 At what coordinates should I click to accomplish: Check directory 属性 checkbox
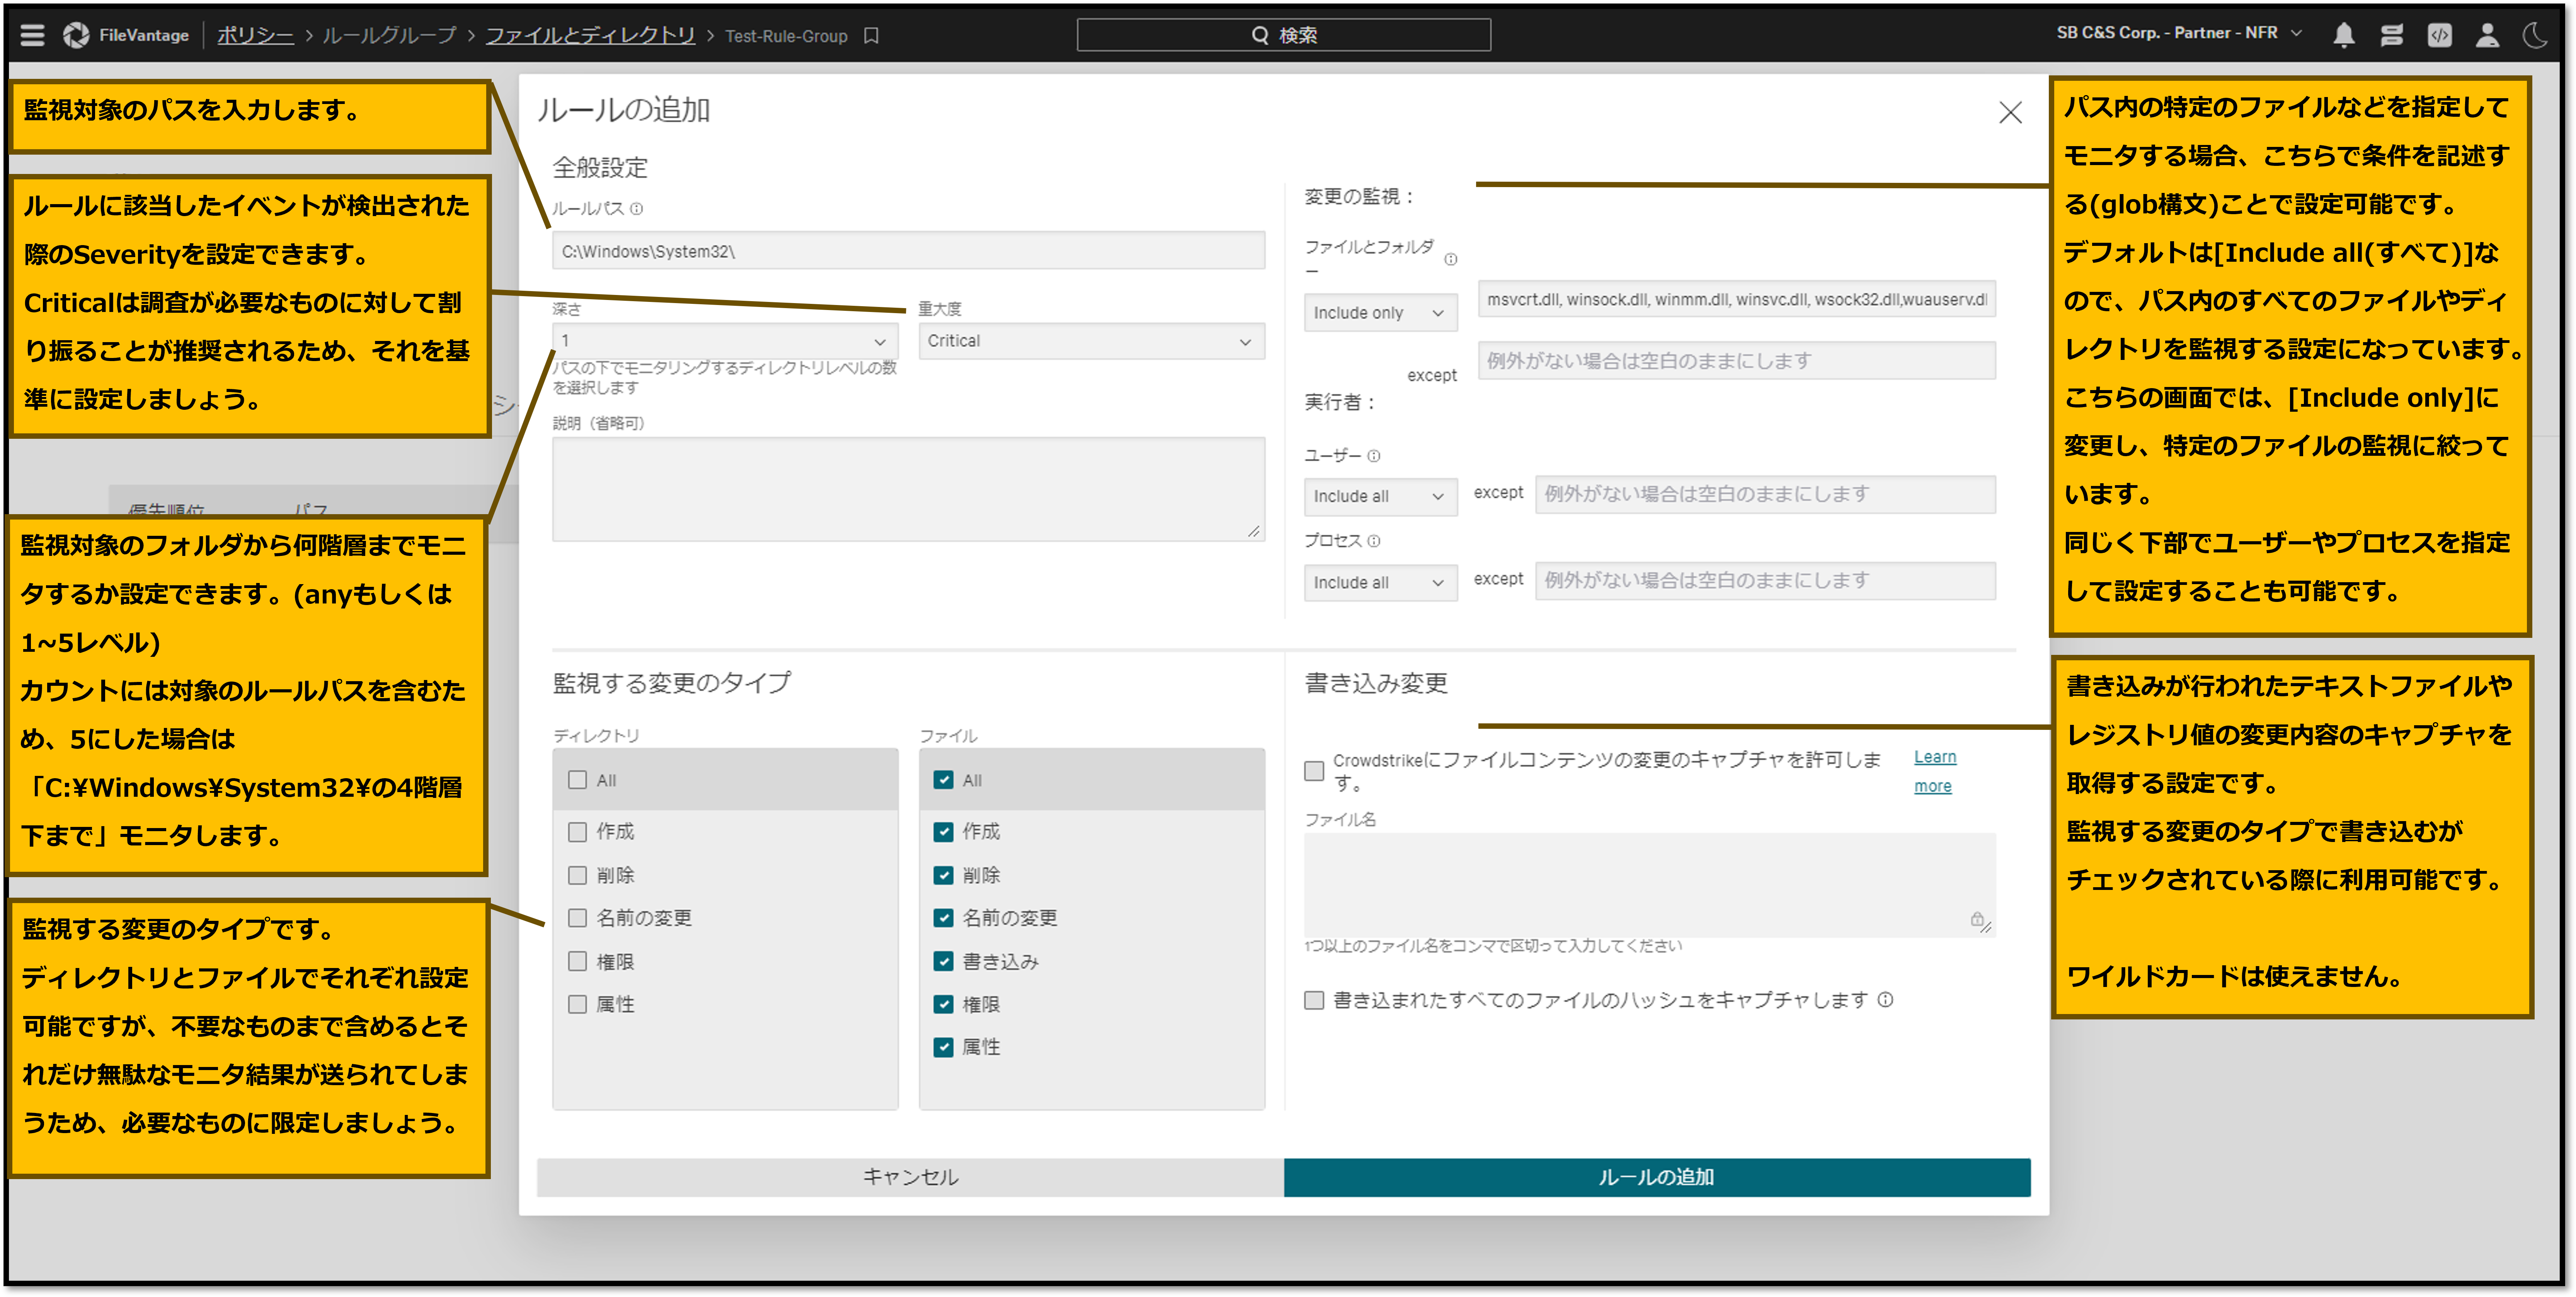coord(577,1004)
